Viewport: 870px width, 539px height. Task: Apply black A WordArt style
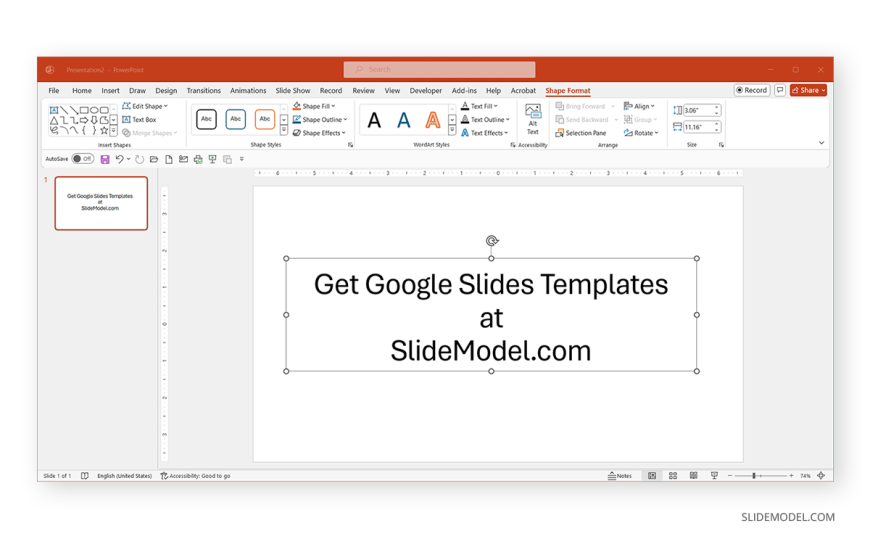coord(375,120)
